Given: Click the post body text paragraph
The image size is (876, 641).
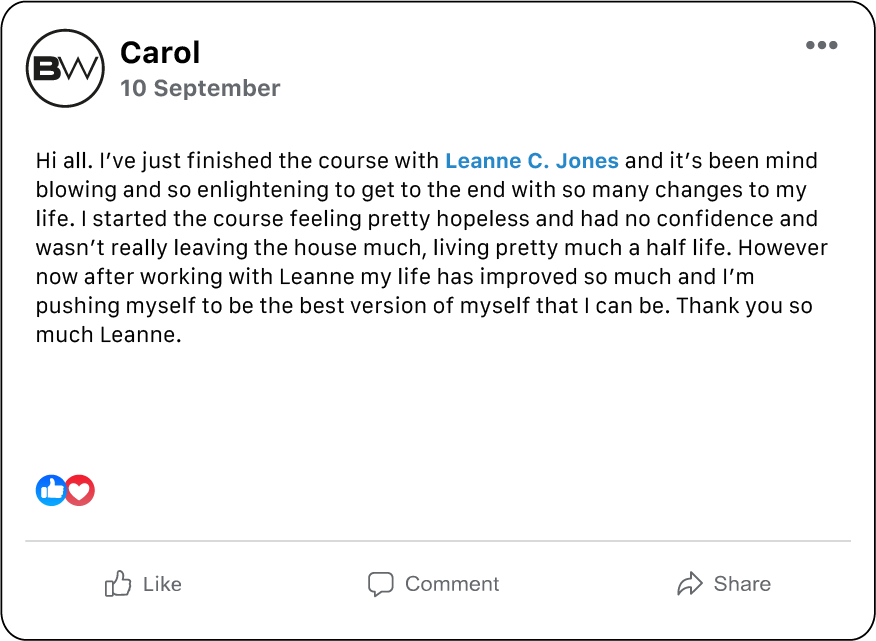Looking at the screenshot, I should pyautogui.click(x=430, y=248).
